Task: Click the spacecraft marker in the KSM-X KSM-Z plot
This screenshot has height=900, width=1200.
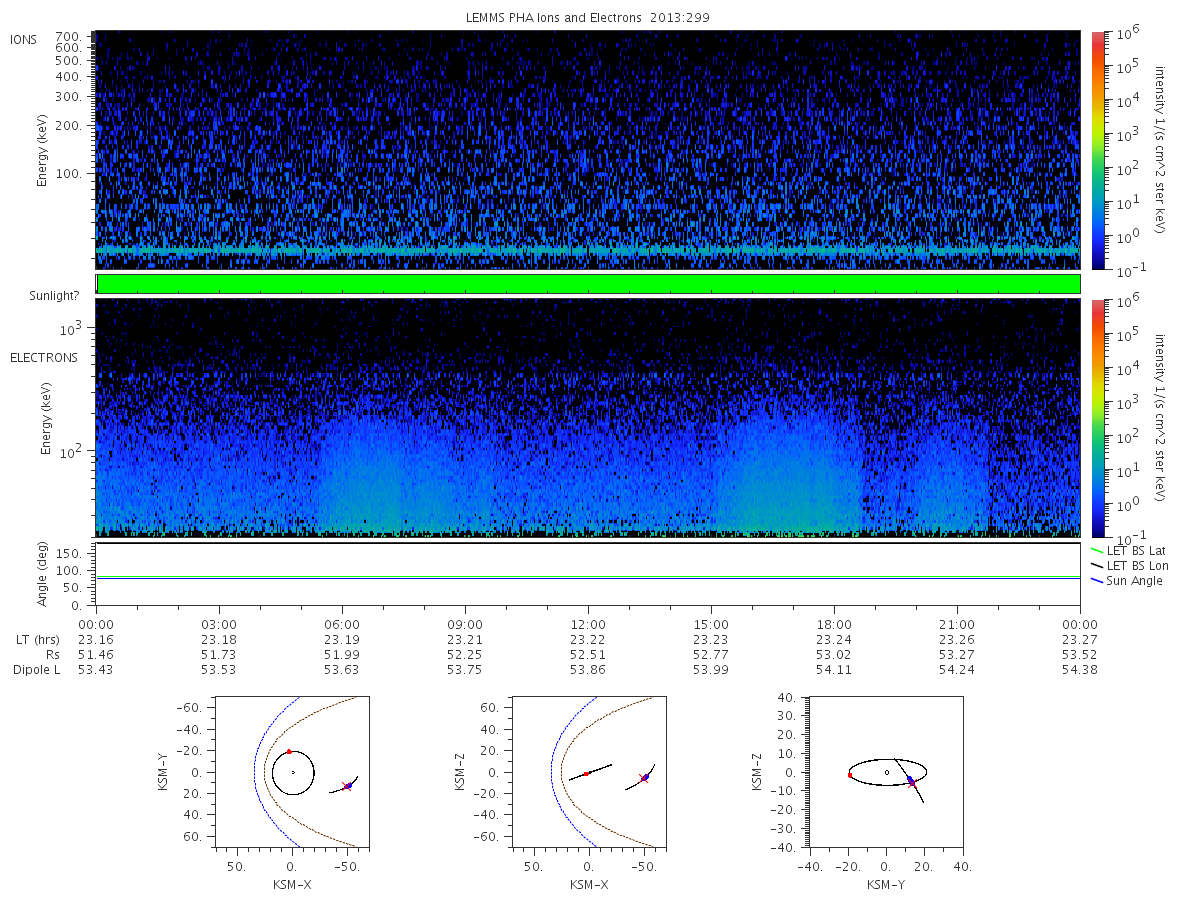Action: click(645, 776)
